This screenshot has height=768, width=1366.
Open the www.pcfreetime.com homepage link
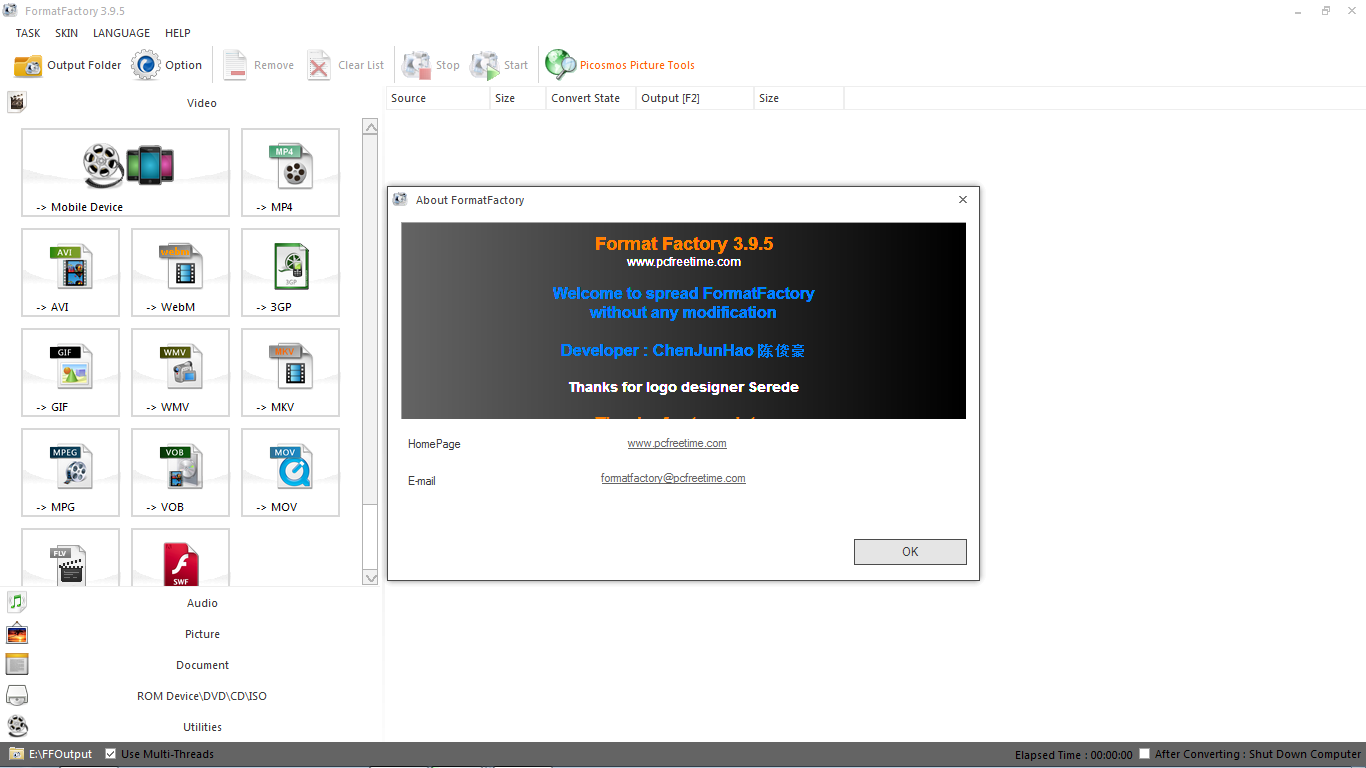click(x=677, y=443)
